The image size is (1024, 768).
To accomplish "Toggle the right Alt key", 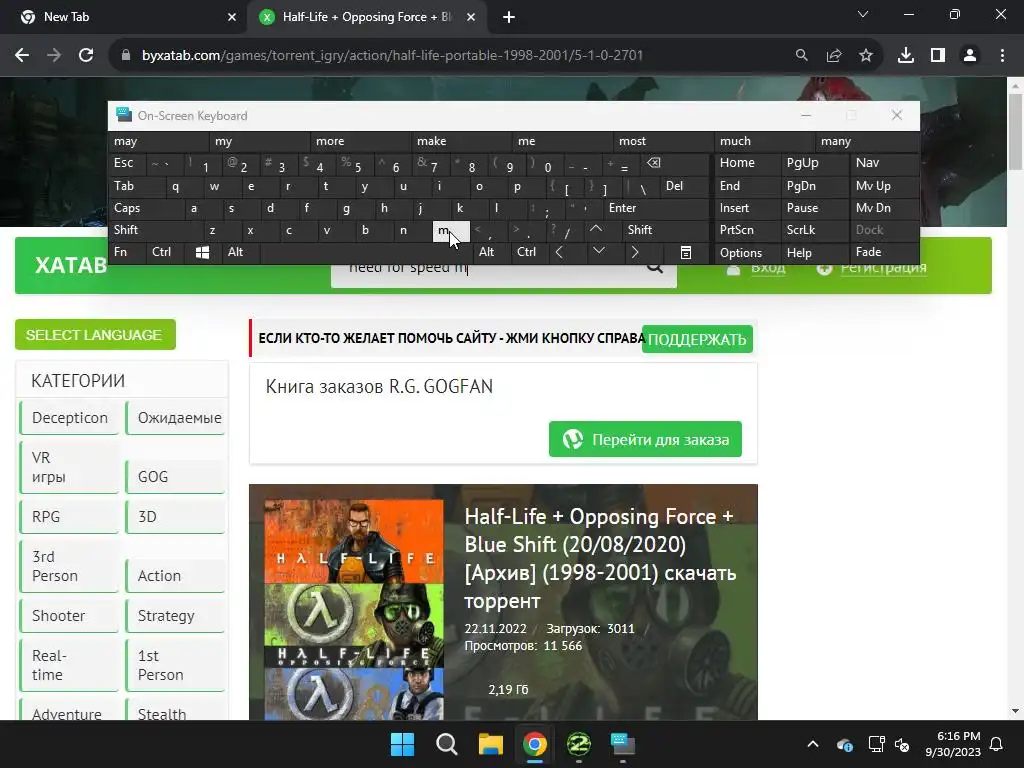I will (490, 252).
